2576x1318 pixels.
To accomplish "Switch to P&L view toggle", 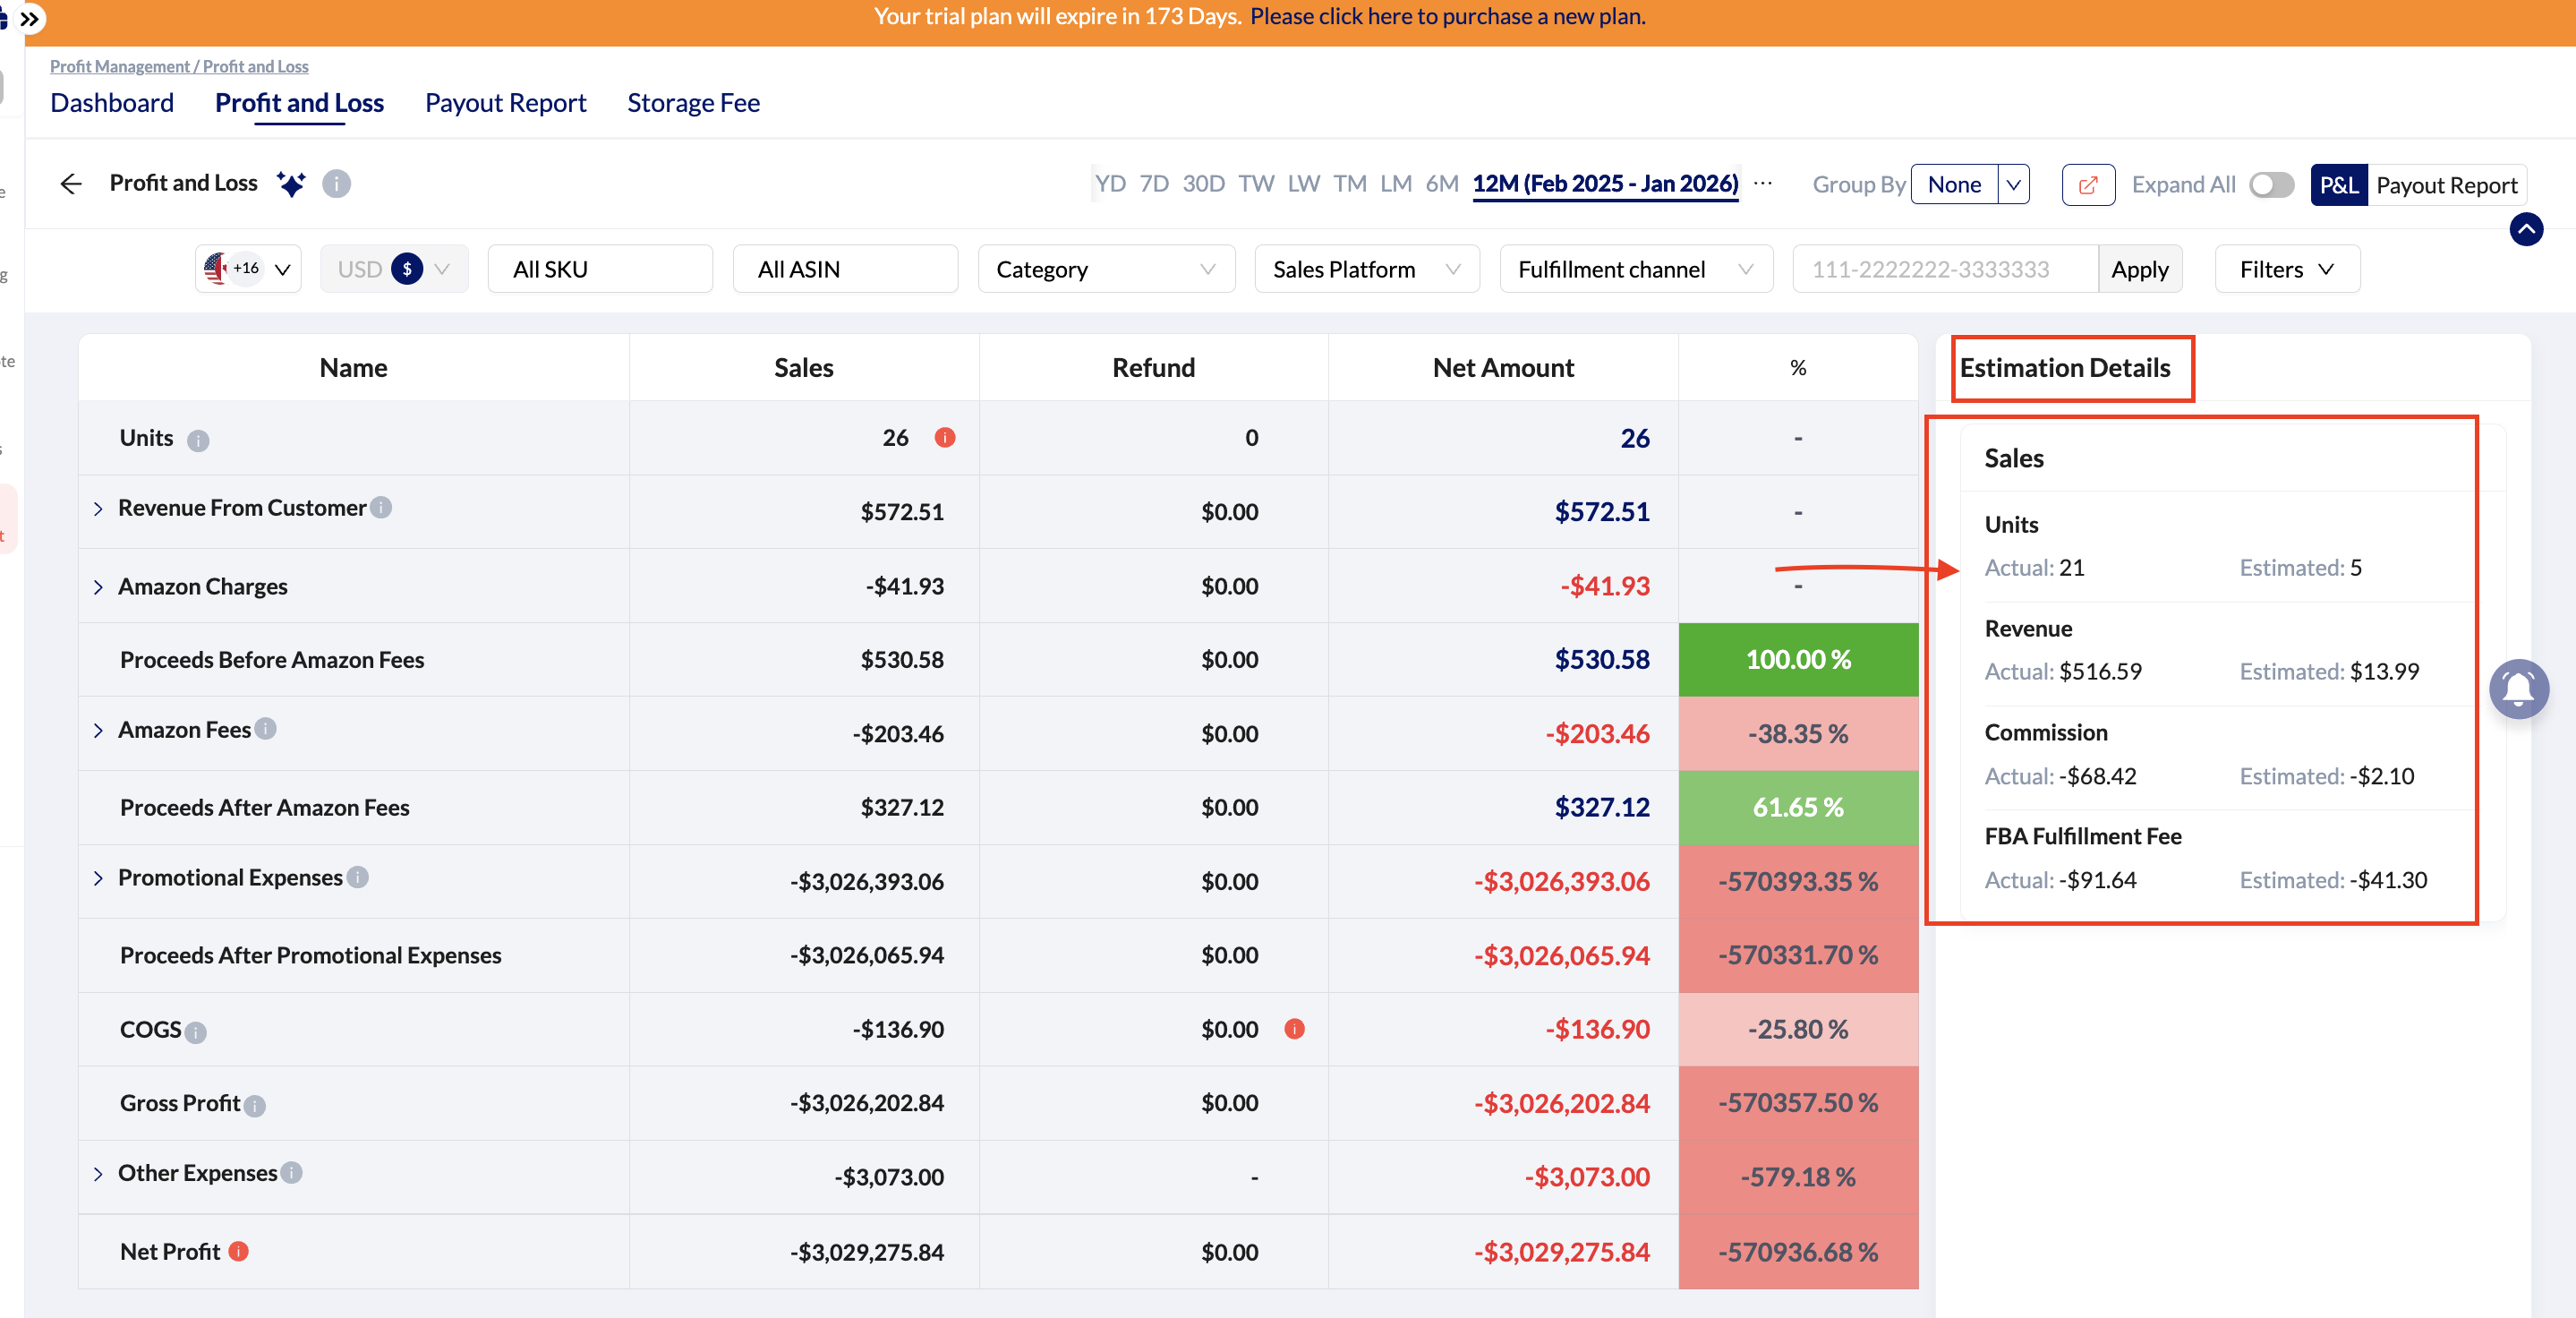I will point(2338,185).
